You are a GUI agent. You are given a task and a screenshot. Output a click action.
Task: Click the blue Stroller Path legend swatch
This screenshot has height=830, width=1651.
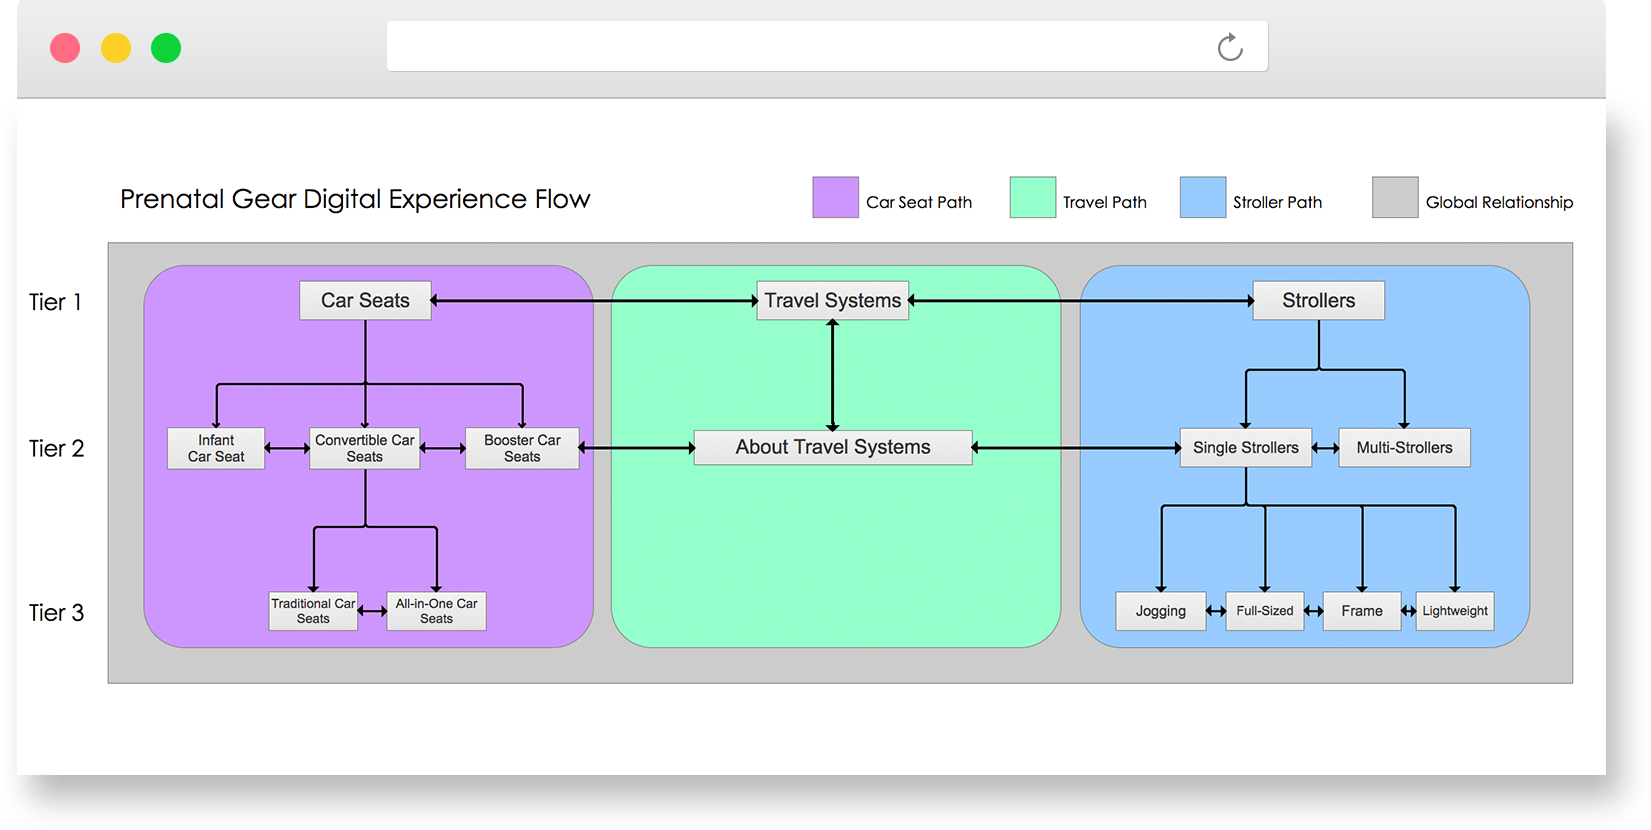pos(1203,197)
